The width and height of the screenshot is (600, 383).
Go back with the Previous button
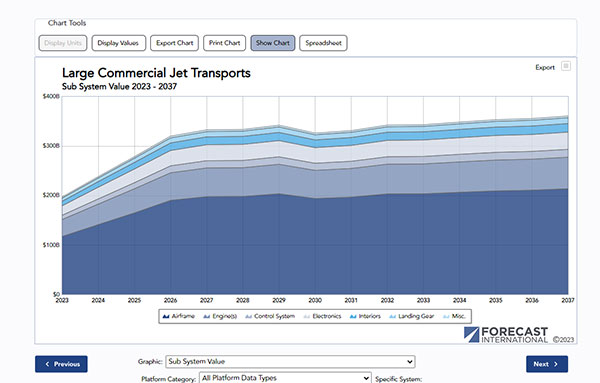[61, 364]
